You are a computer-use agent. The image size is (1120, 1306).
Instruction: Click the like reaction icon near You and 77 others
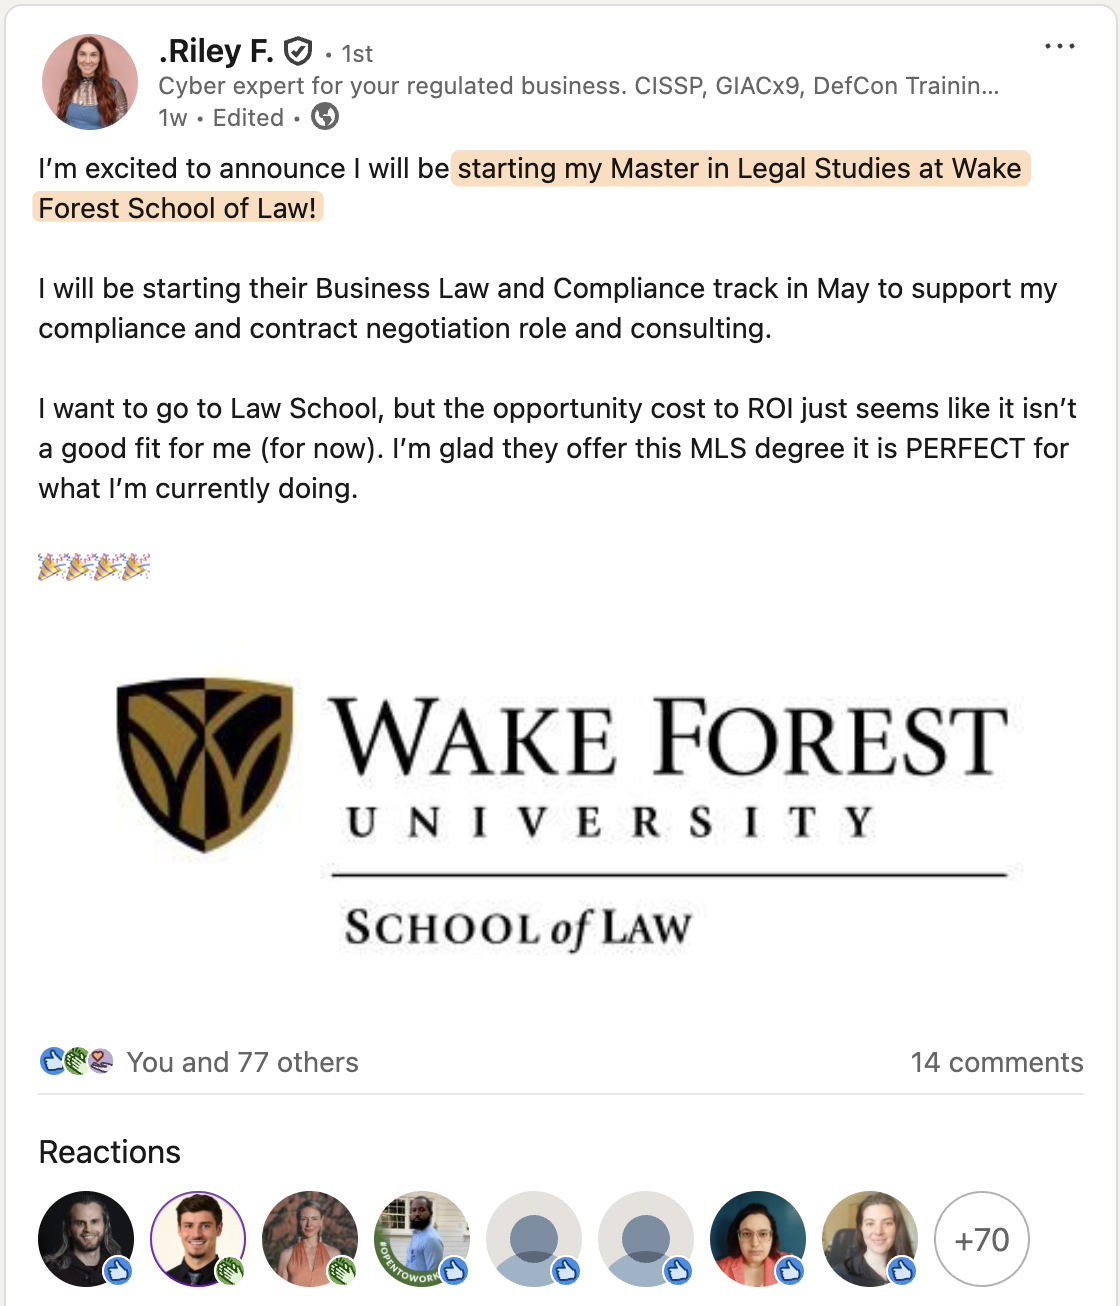[x=51, y=1063]
